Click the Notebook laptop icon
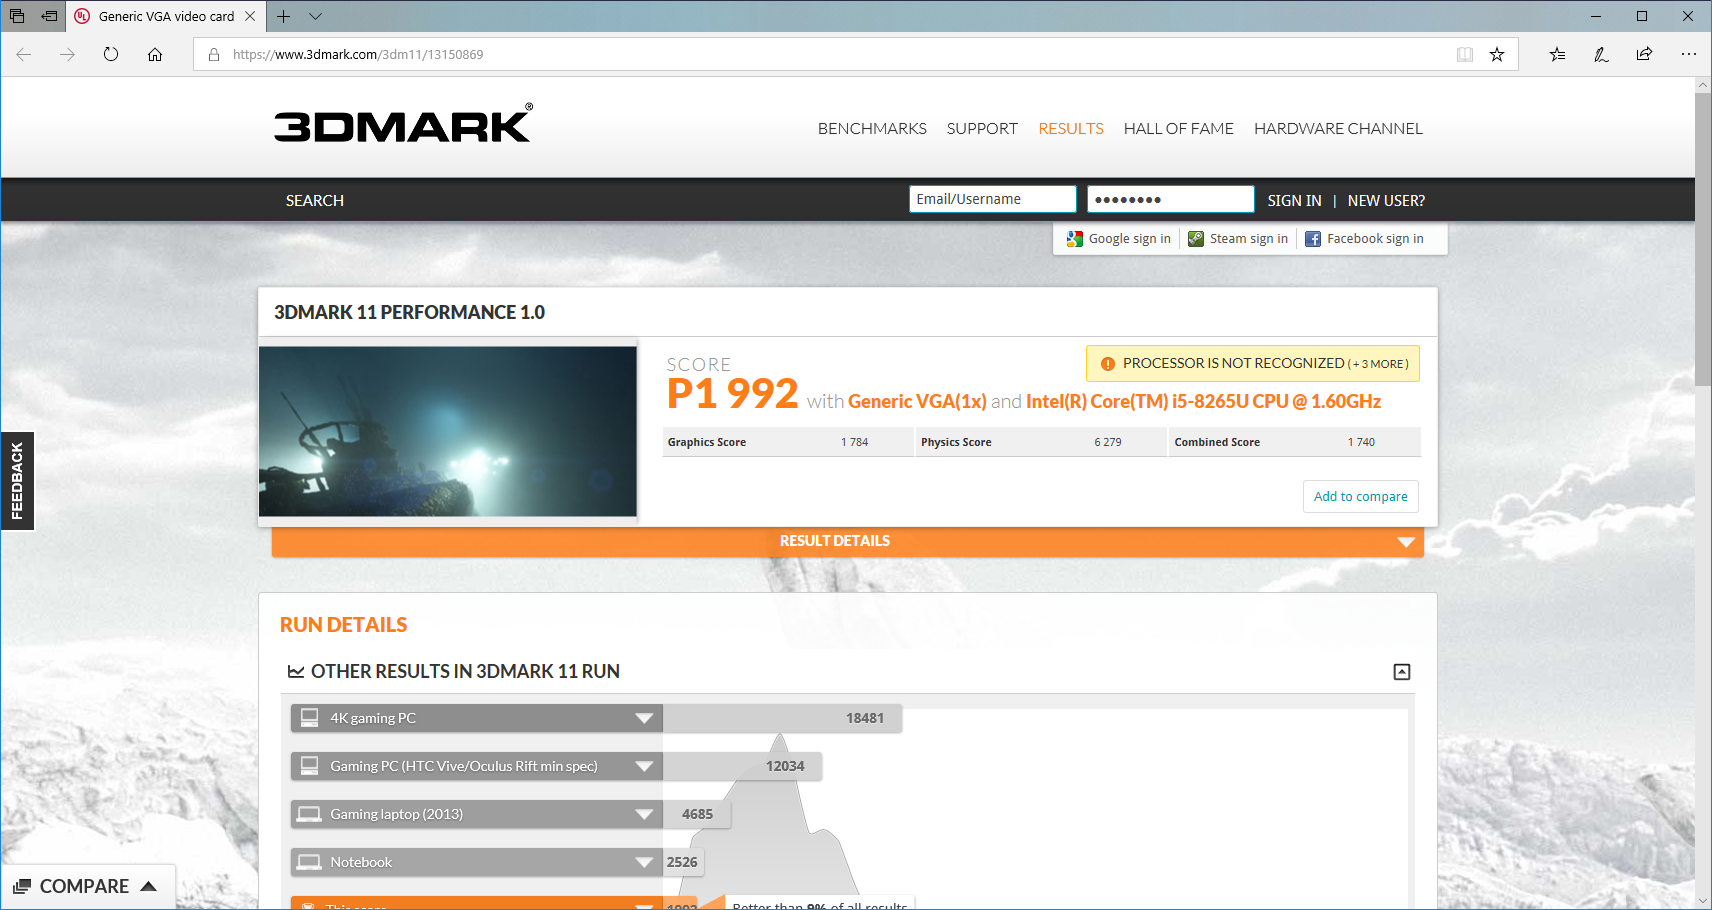This screenshot has height=910, width=1712. [309, 862]
